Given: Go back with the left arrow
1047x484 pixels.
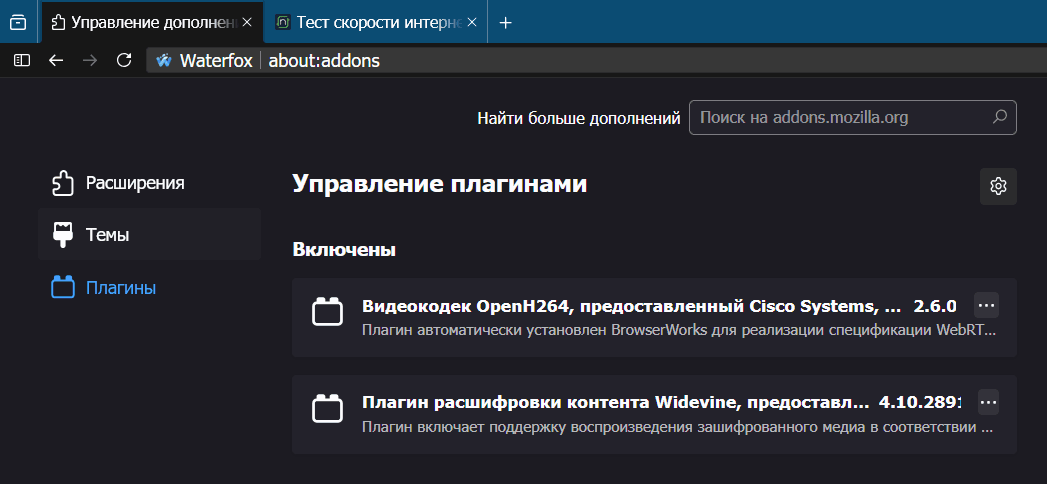Looking at the screenshot, I should coord(56,61).
